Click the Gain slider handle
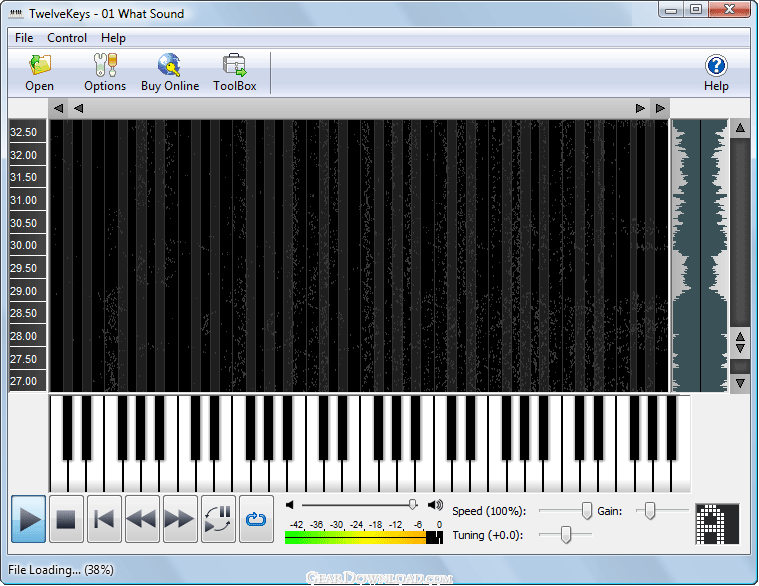 click(x=650, y=511)
